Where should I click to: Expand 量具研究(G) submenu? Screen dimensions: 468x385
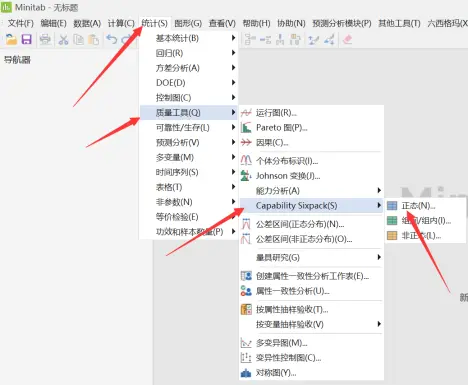coord(311,257)
